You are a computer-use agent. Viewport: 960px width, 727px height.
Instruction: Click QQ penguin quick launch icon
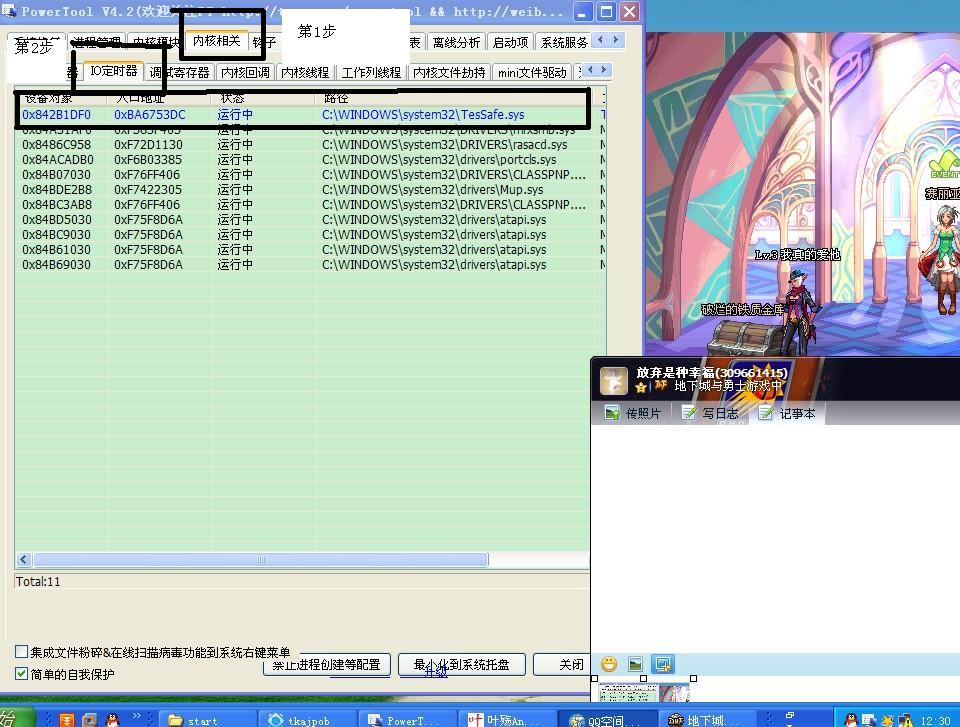pyautogui.click(x=111, y=720)
